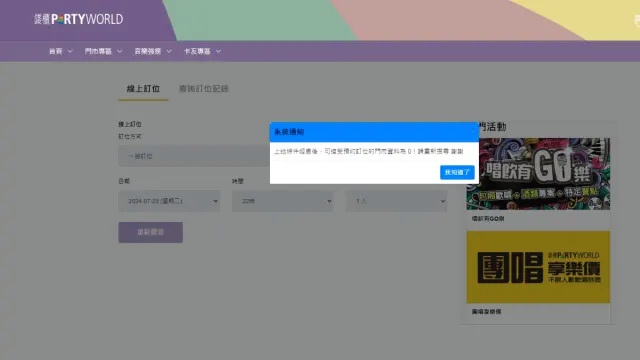Open the 首頁 navigation menu item
640x360 pixels.
coord(56,51)
